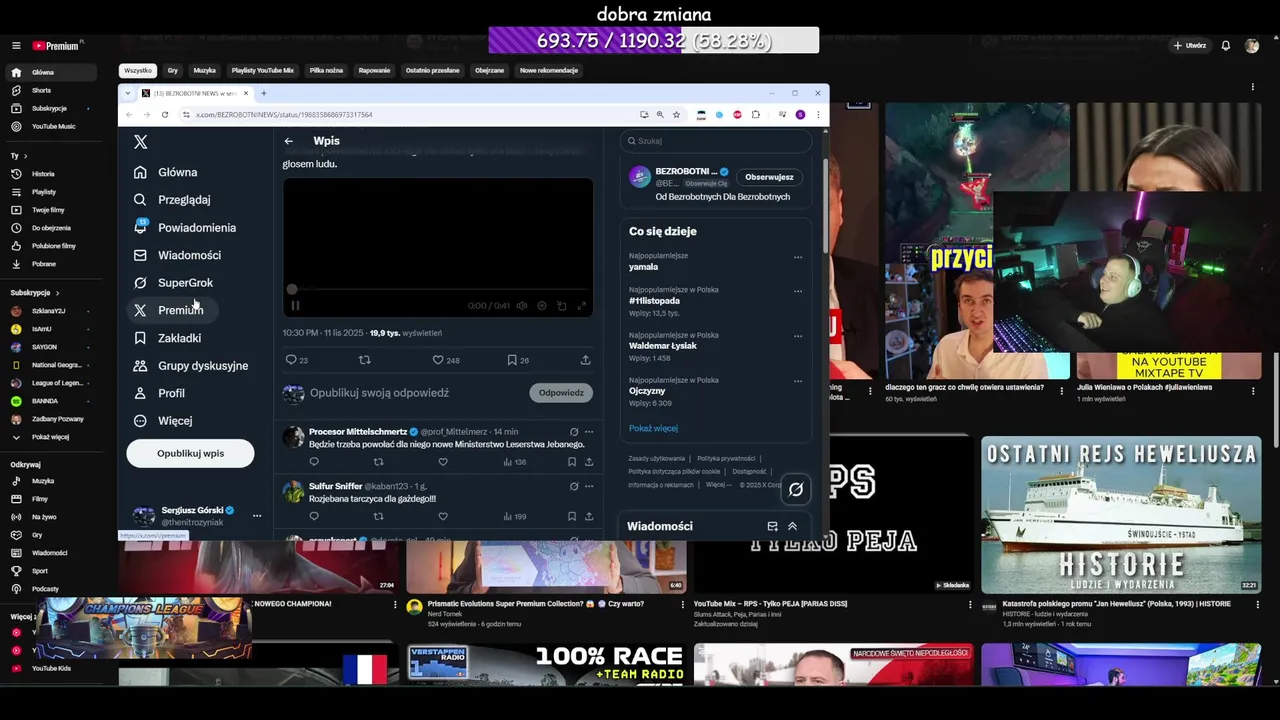1280x720 pixels.
Task: Click the browser address bar URL
Action: (x=284, y=115)
